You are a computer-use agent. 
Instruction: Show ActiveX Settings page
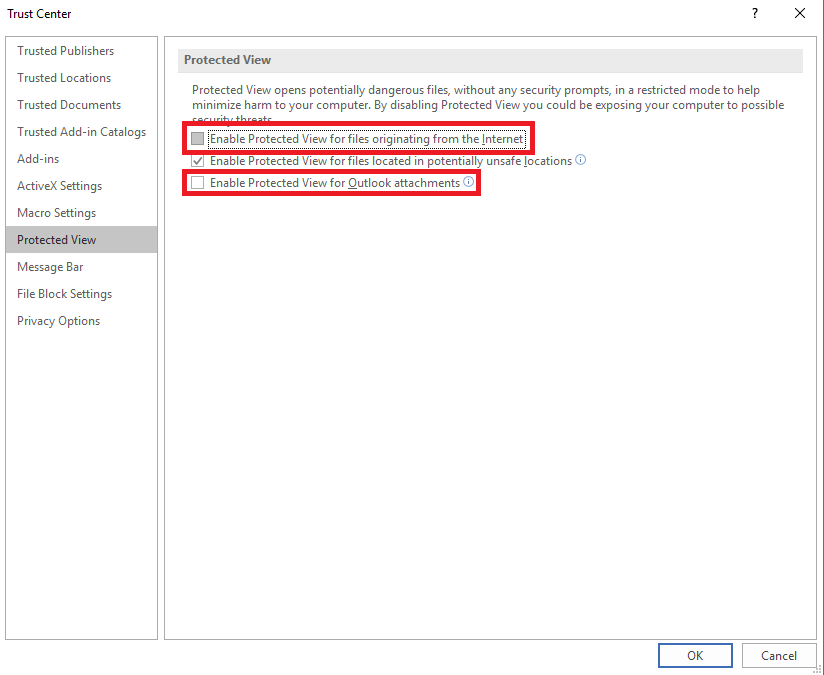click(59, 186)
